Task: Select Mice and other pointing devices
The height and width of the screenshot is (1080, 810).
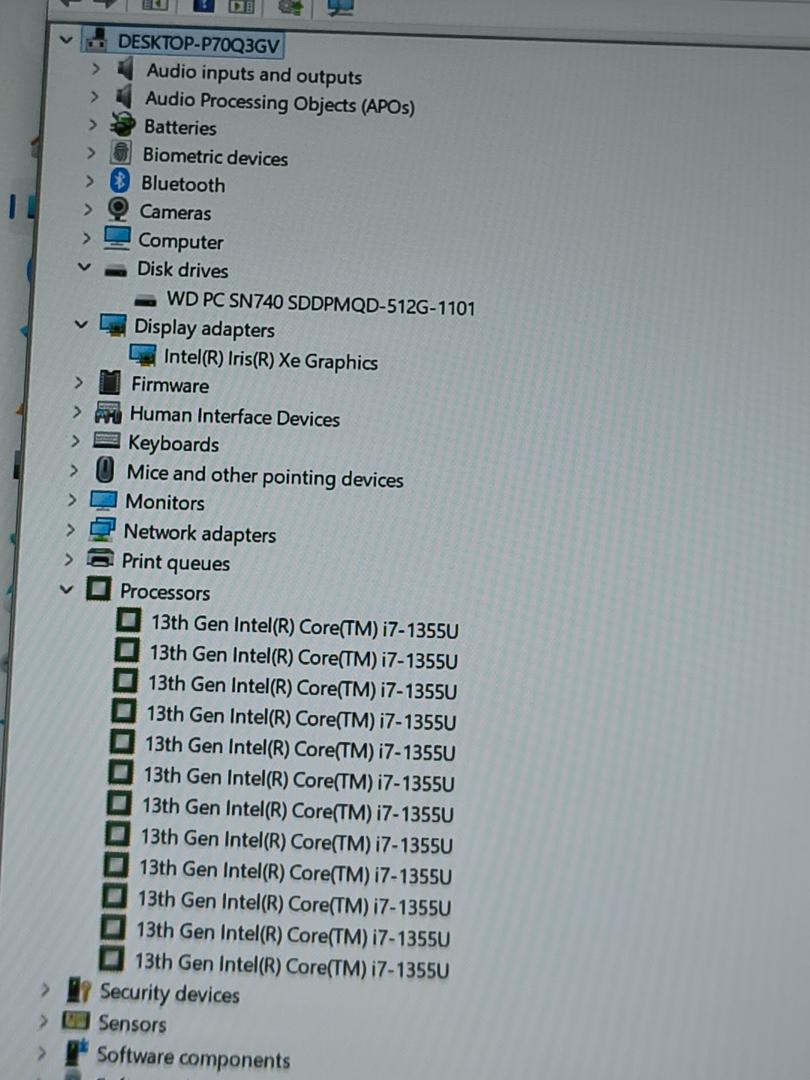Action: click(265, 476)
